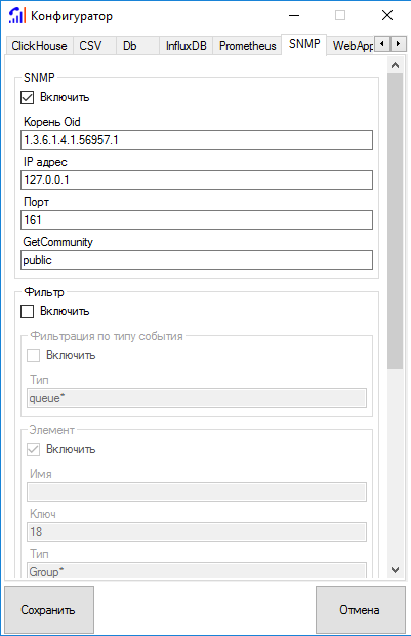The image size is (411, 636).
Task: Open the Prometheus tab
Action: click(x=247, y=46)
